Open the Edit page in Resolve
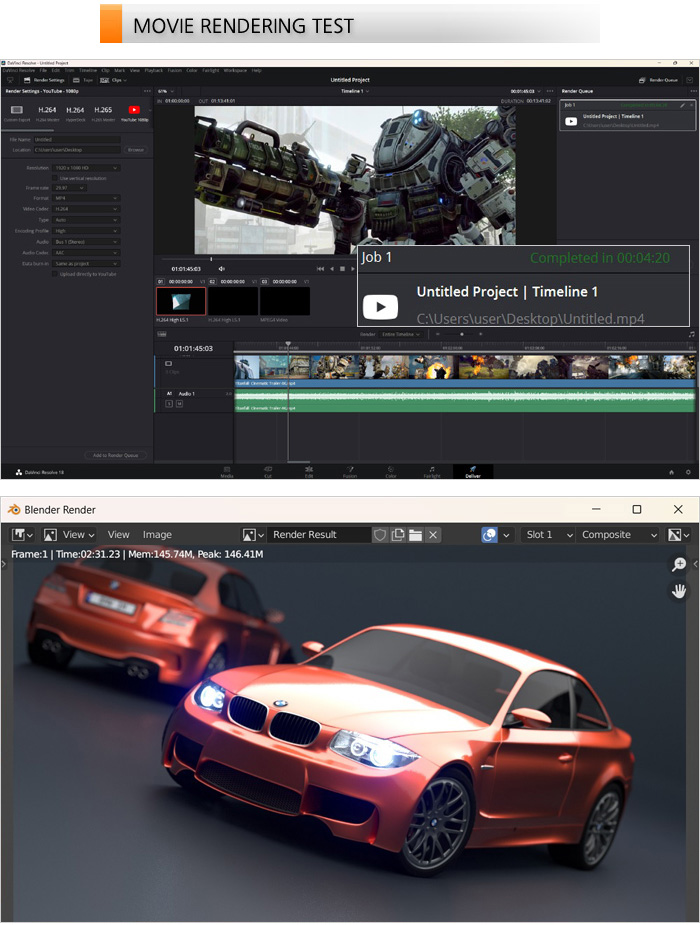This screenshot has height=925, width=700. click(308, 471)
